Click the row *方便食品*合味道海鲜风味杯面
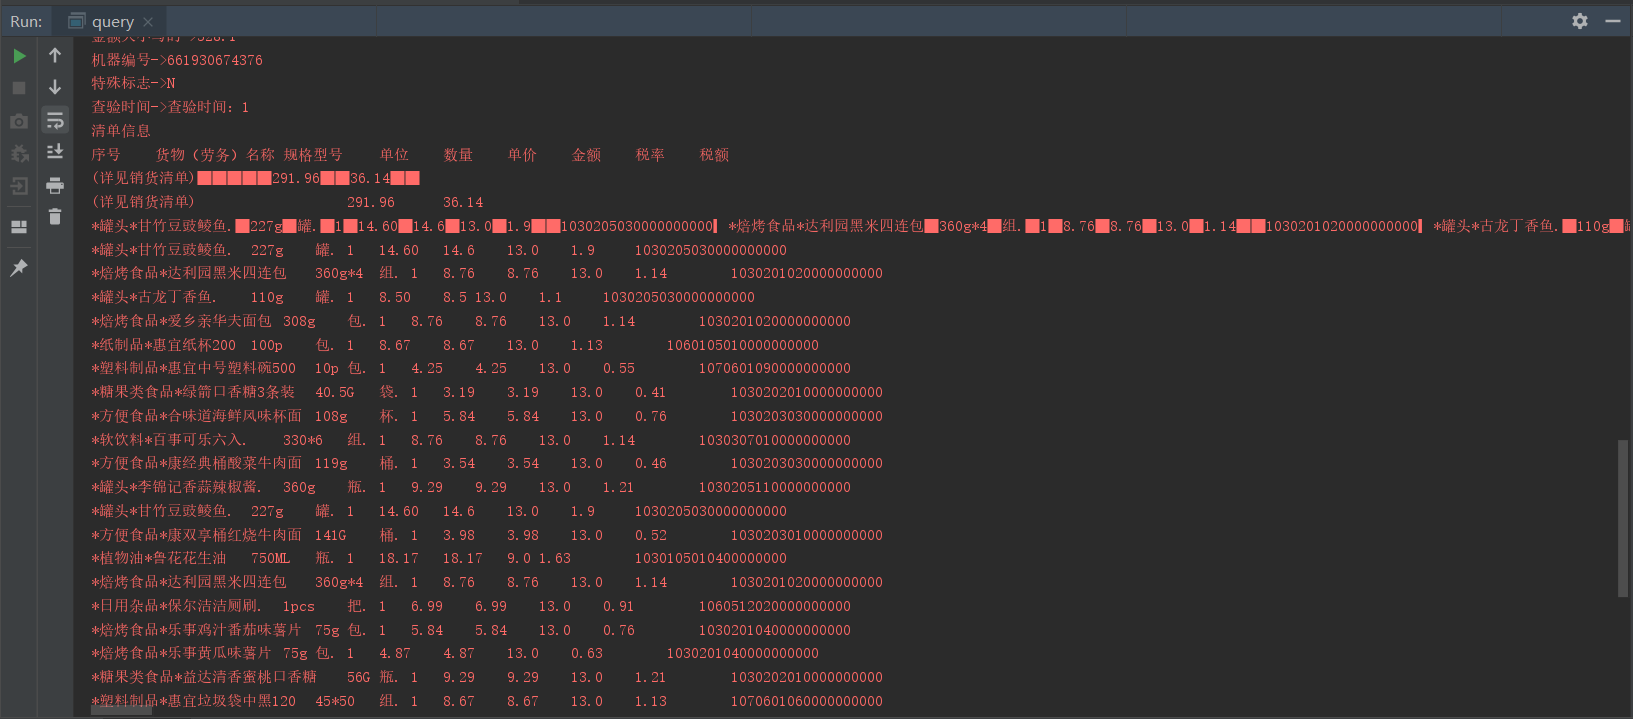Viewport: 1633px width, 719px height. coord(487,416)
